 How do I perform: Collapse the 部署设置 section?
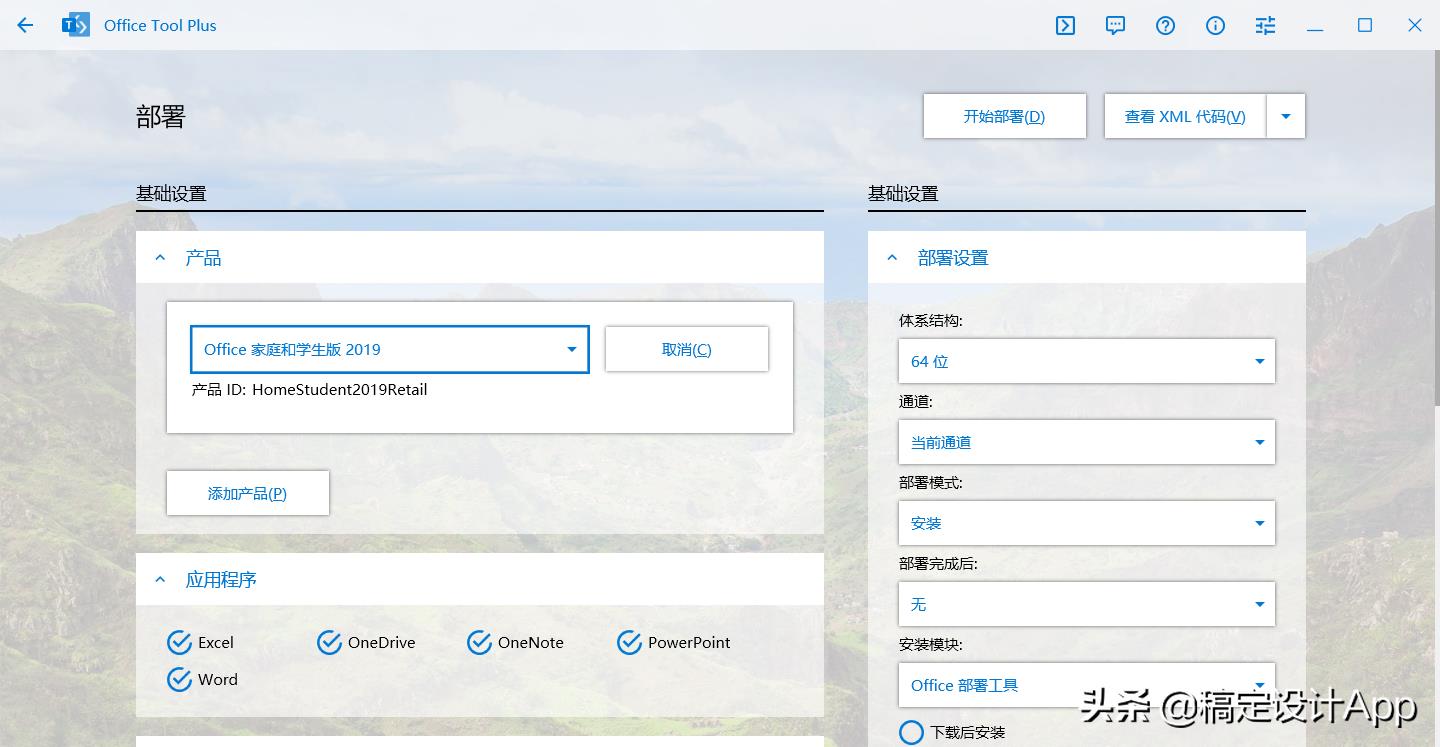tap(892, 258)
